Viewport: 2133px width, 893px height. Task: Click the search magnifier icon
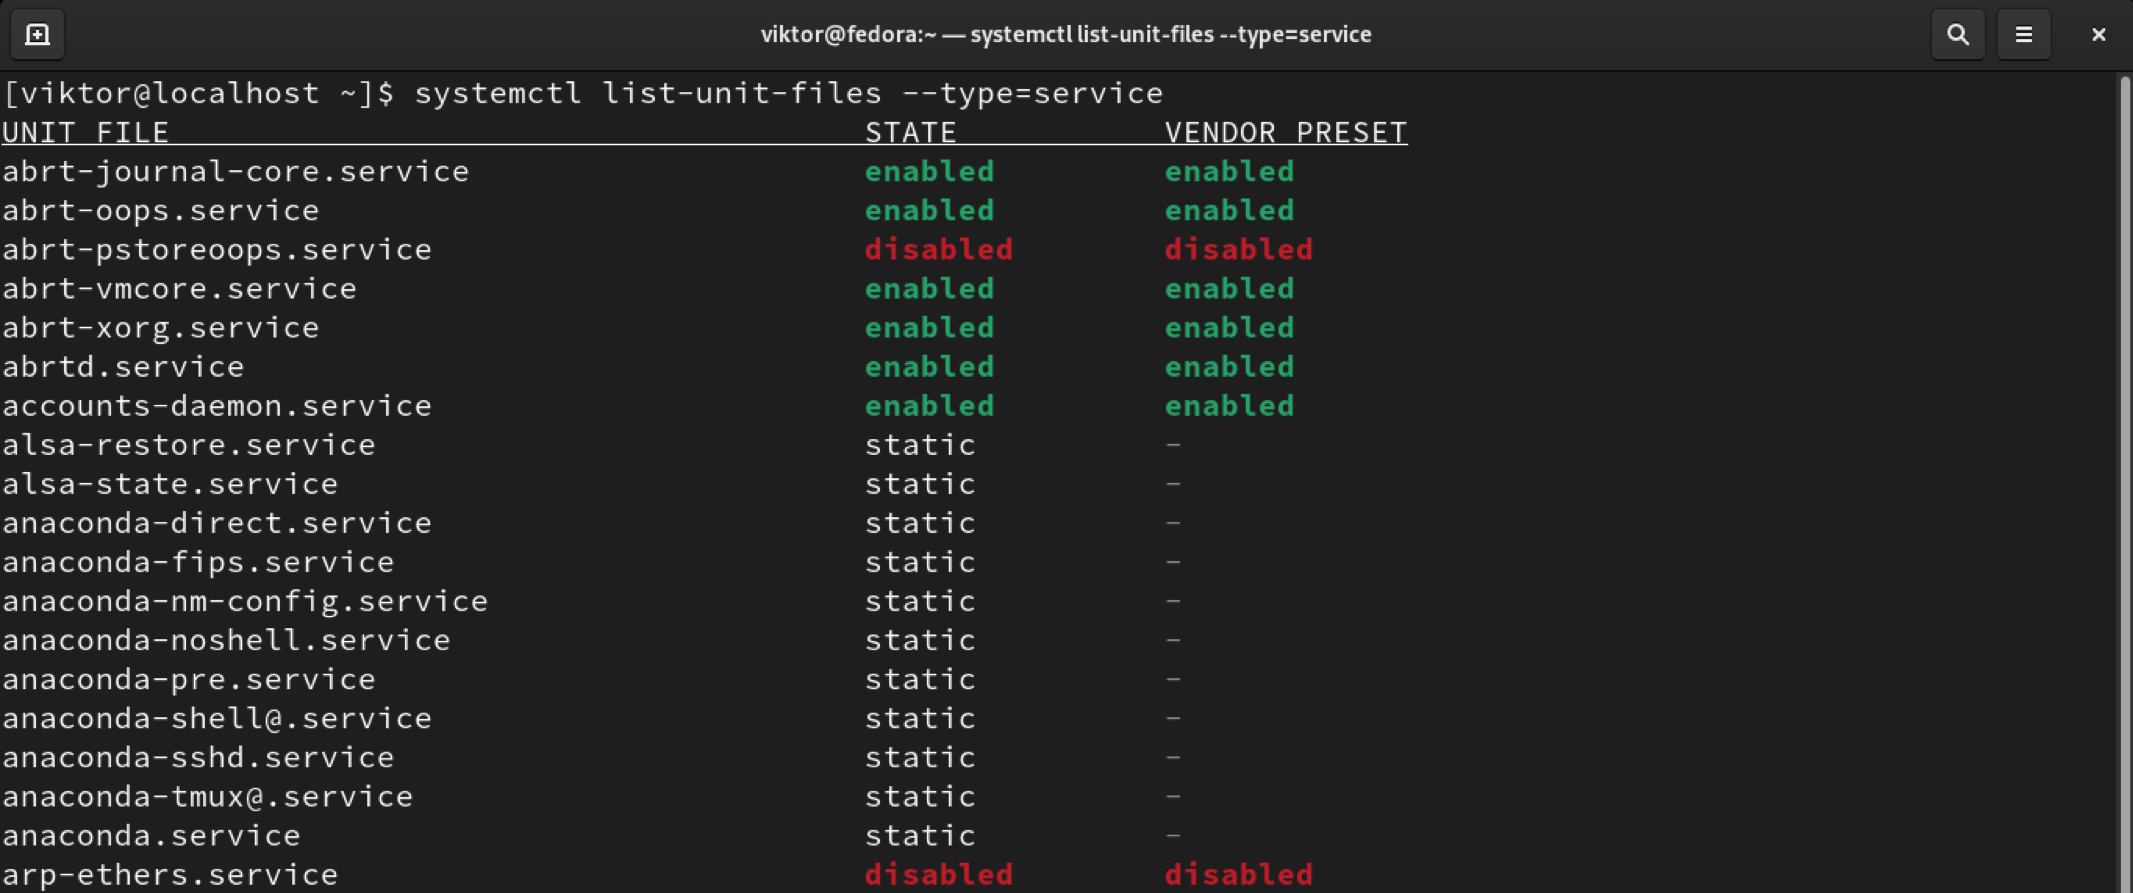pos(1957,35)
